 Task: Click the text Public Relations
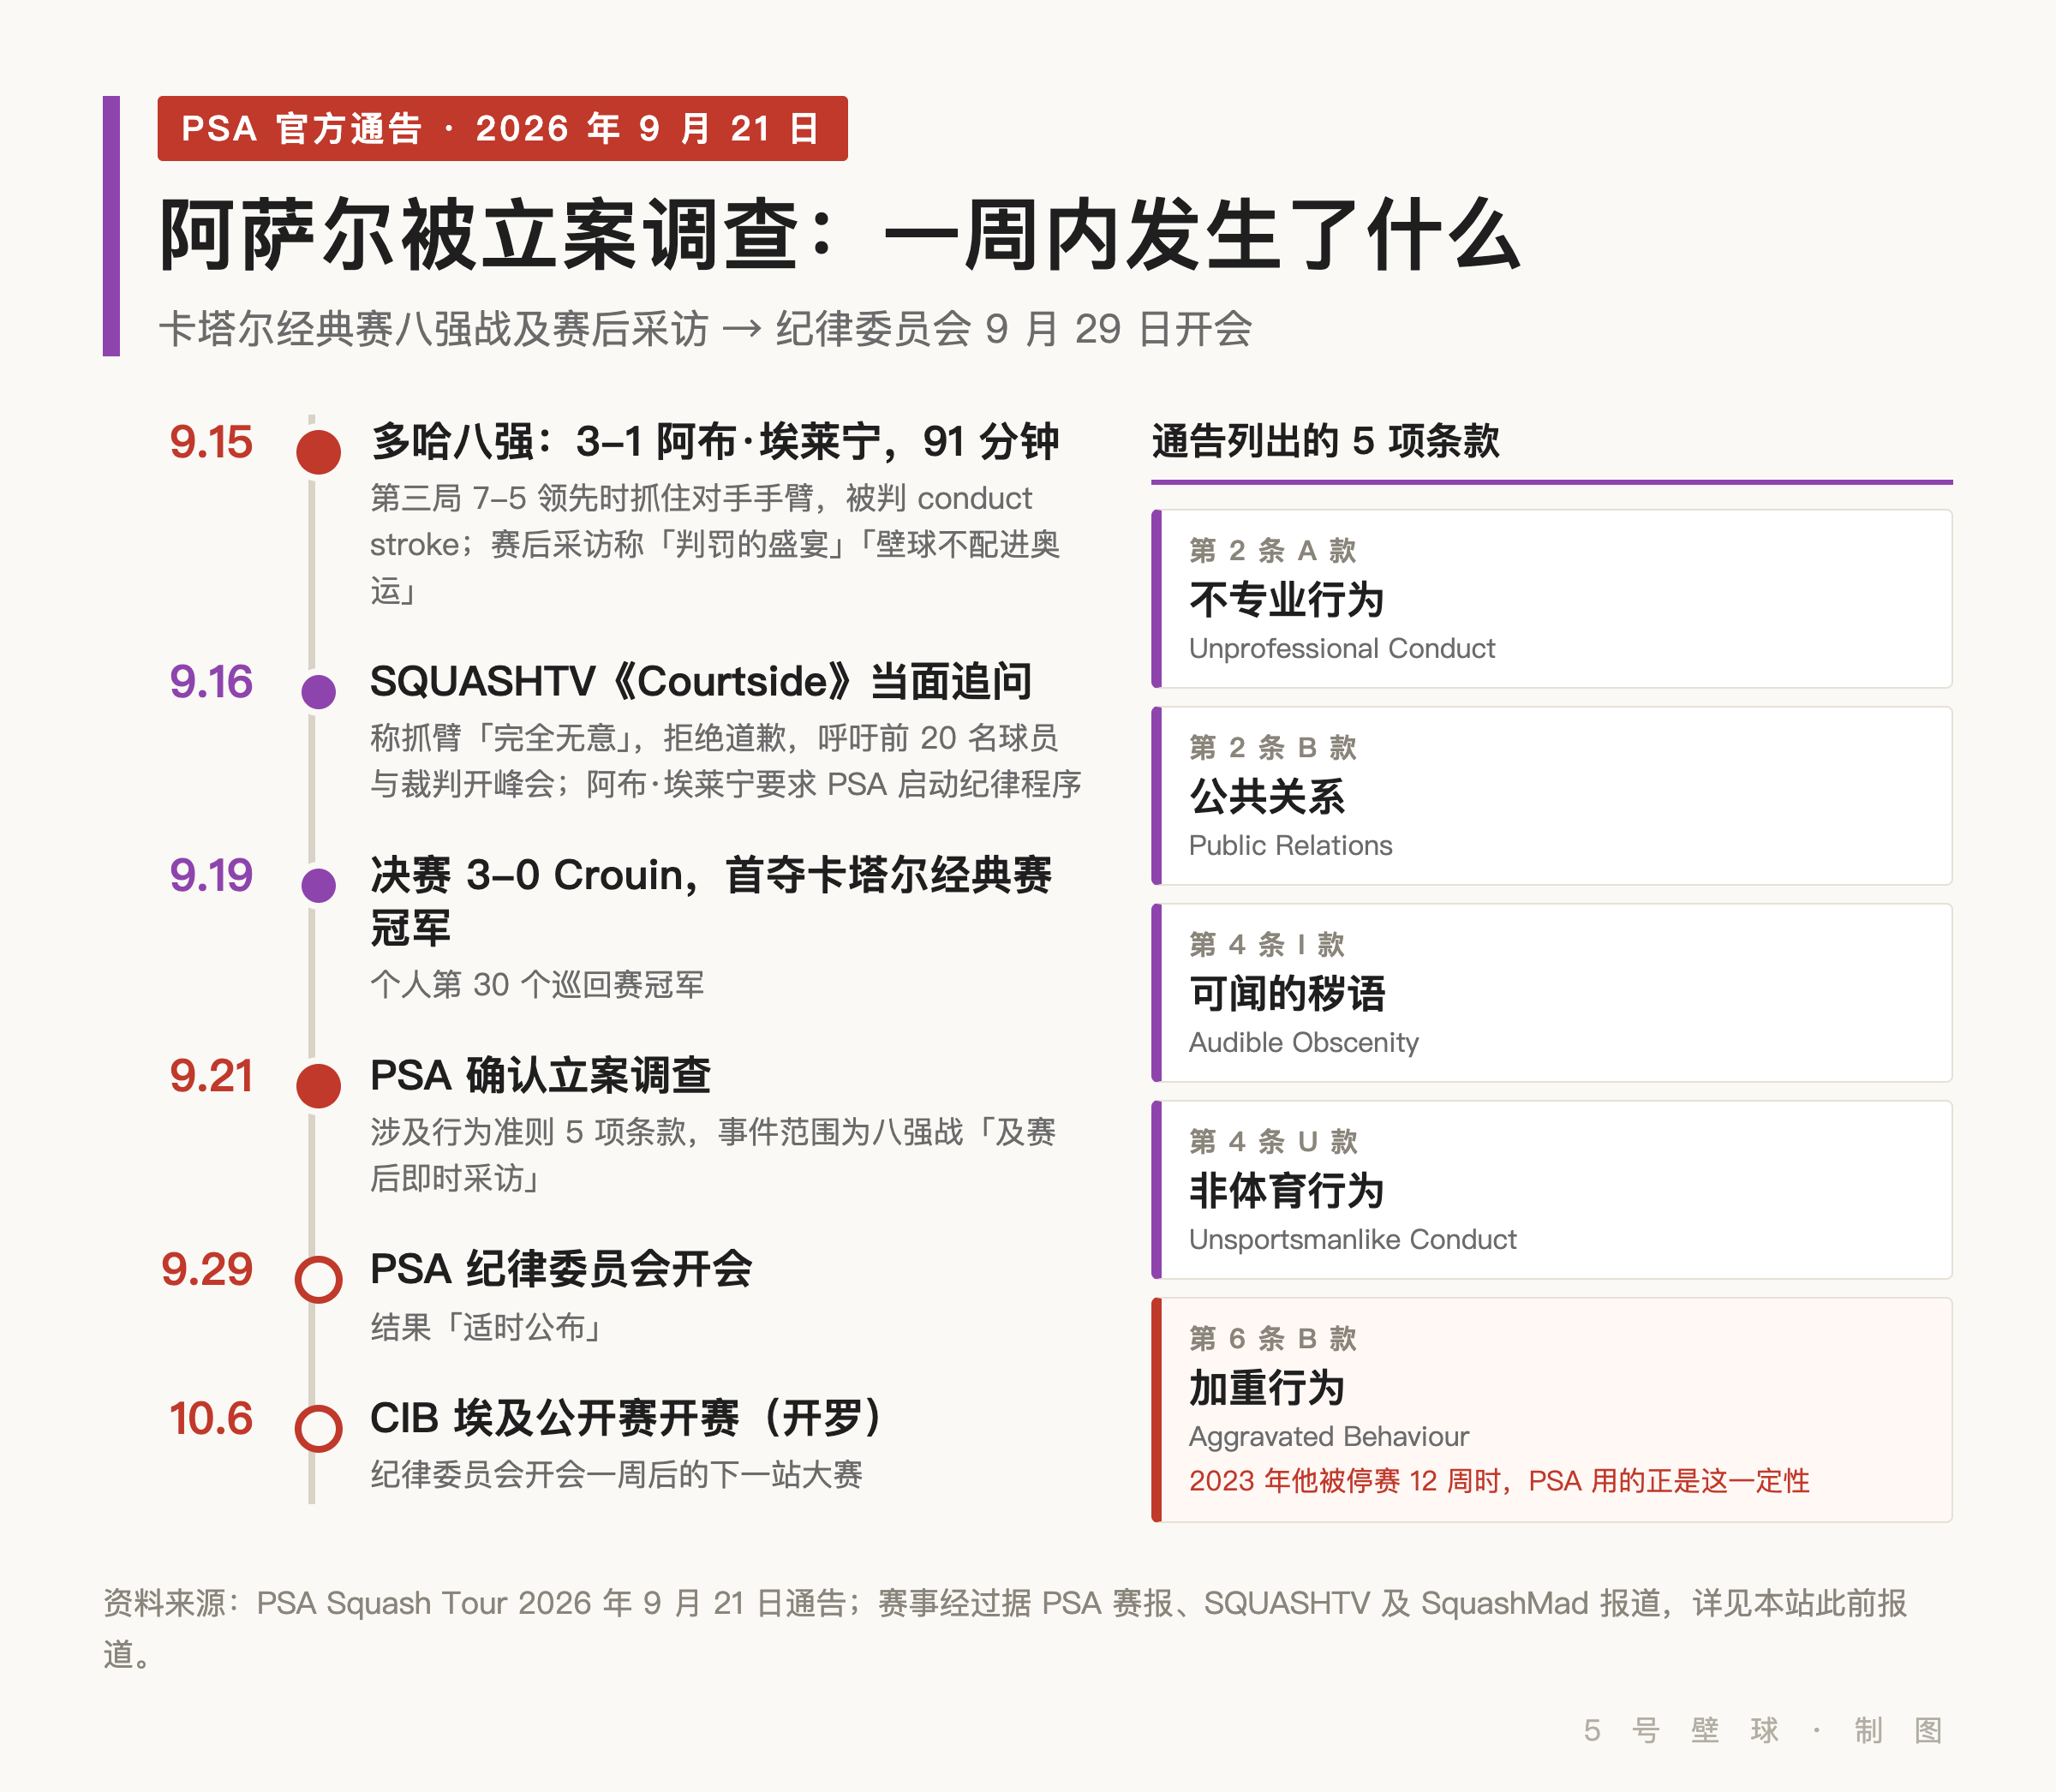coord(1290,845)
